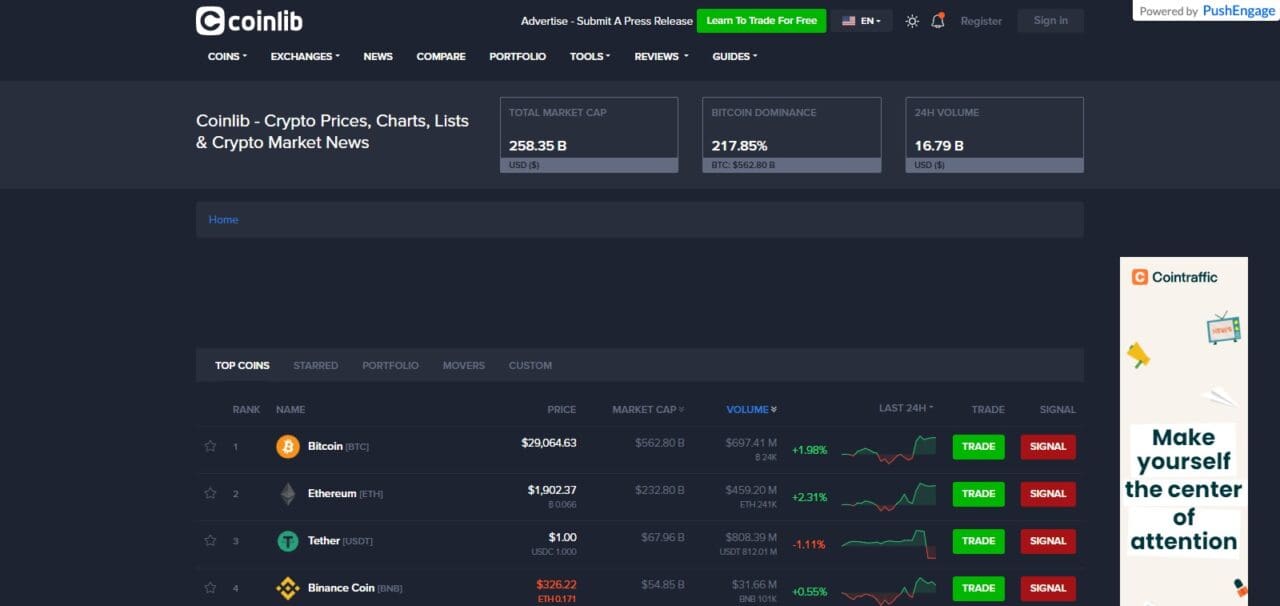Click the Bitcoin coin icon

[288, 446]
